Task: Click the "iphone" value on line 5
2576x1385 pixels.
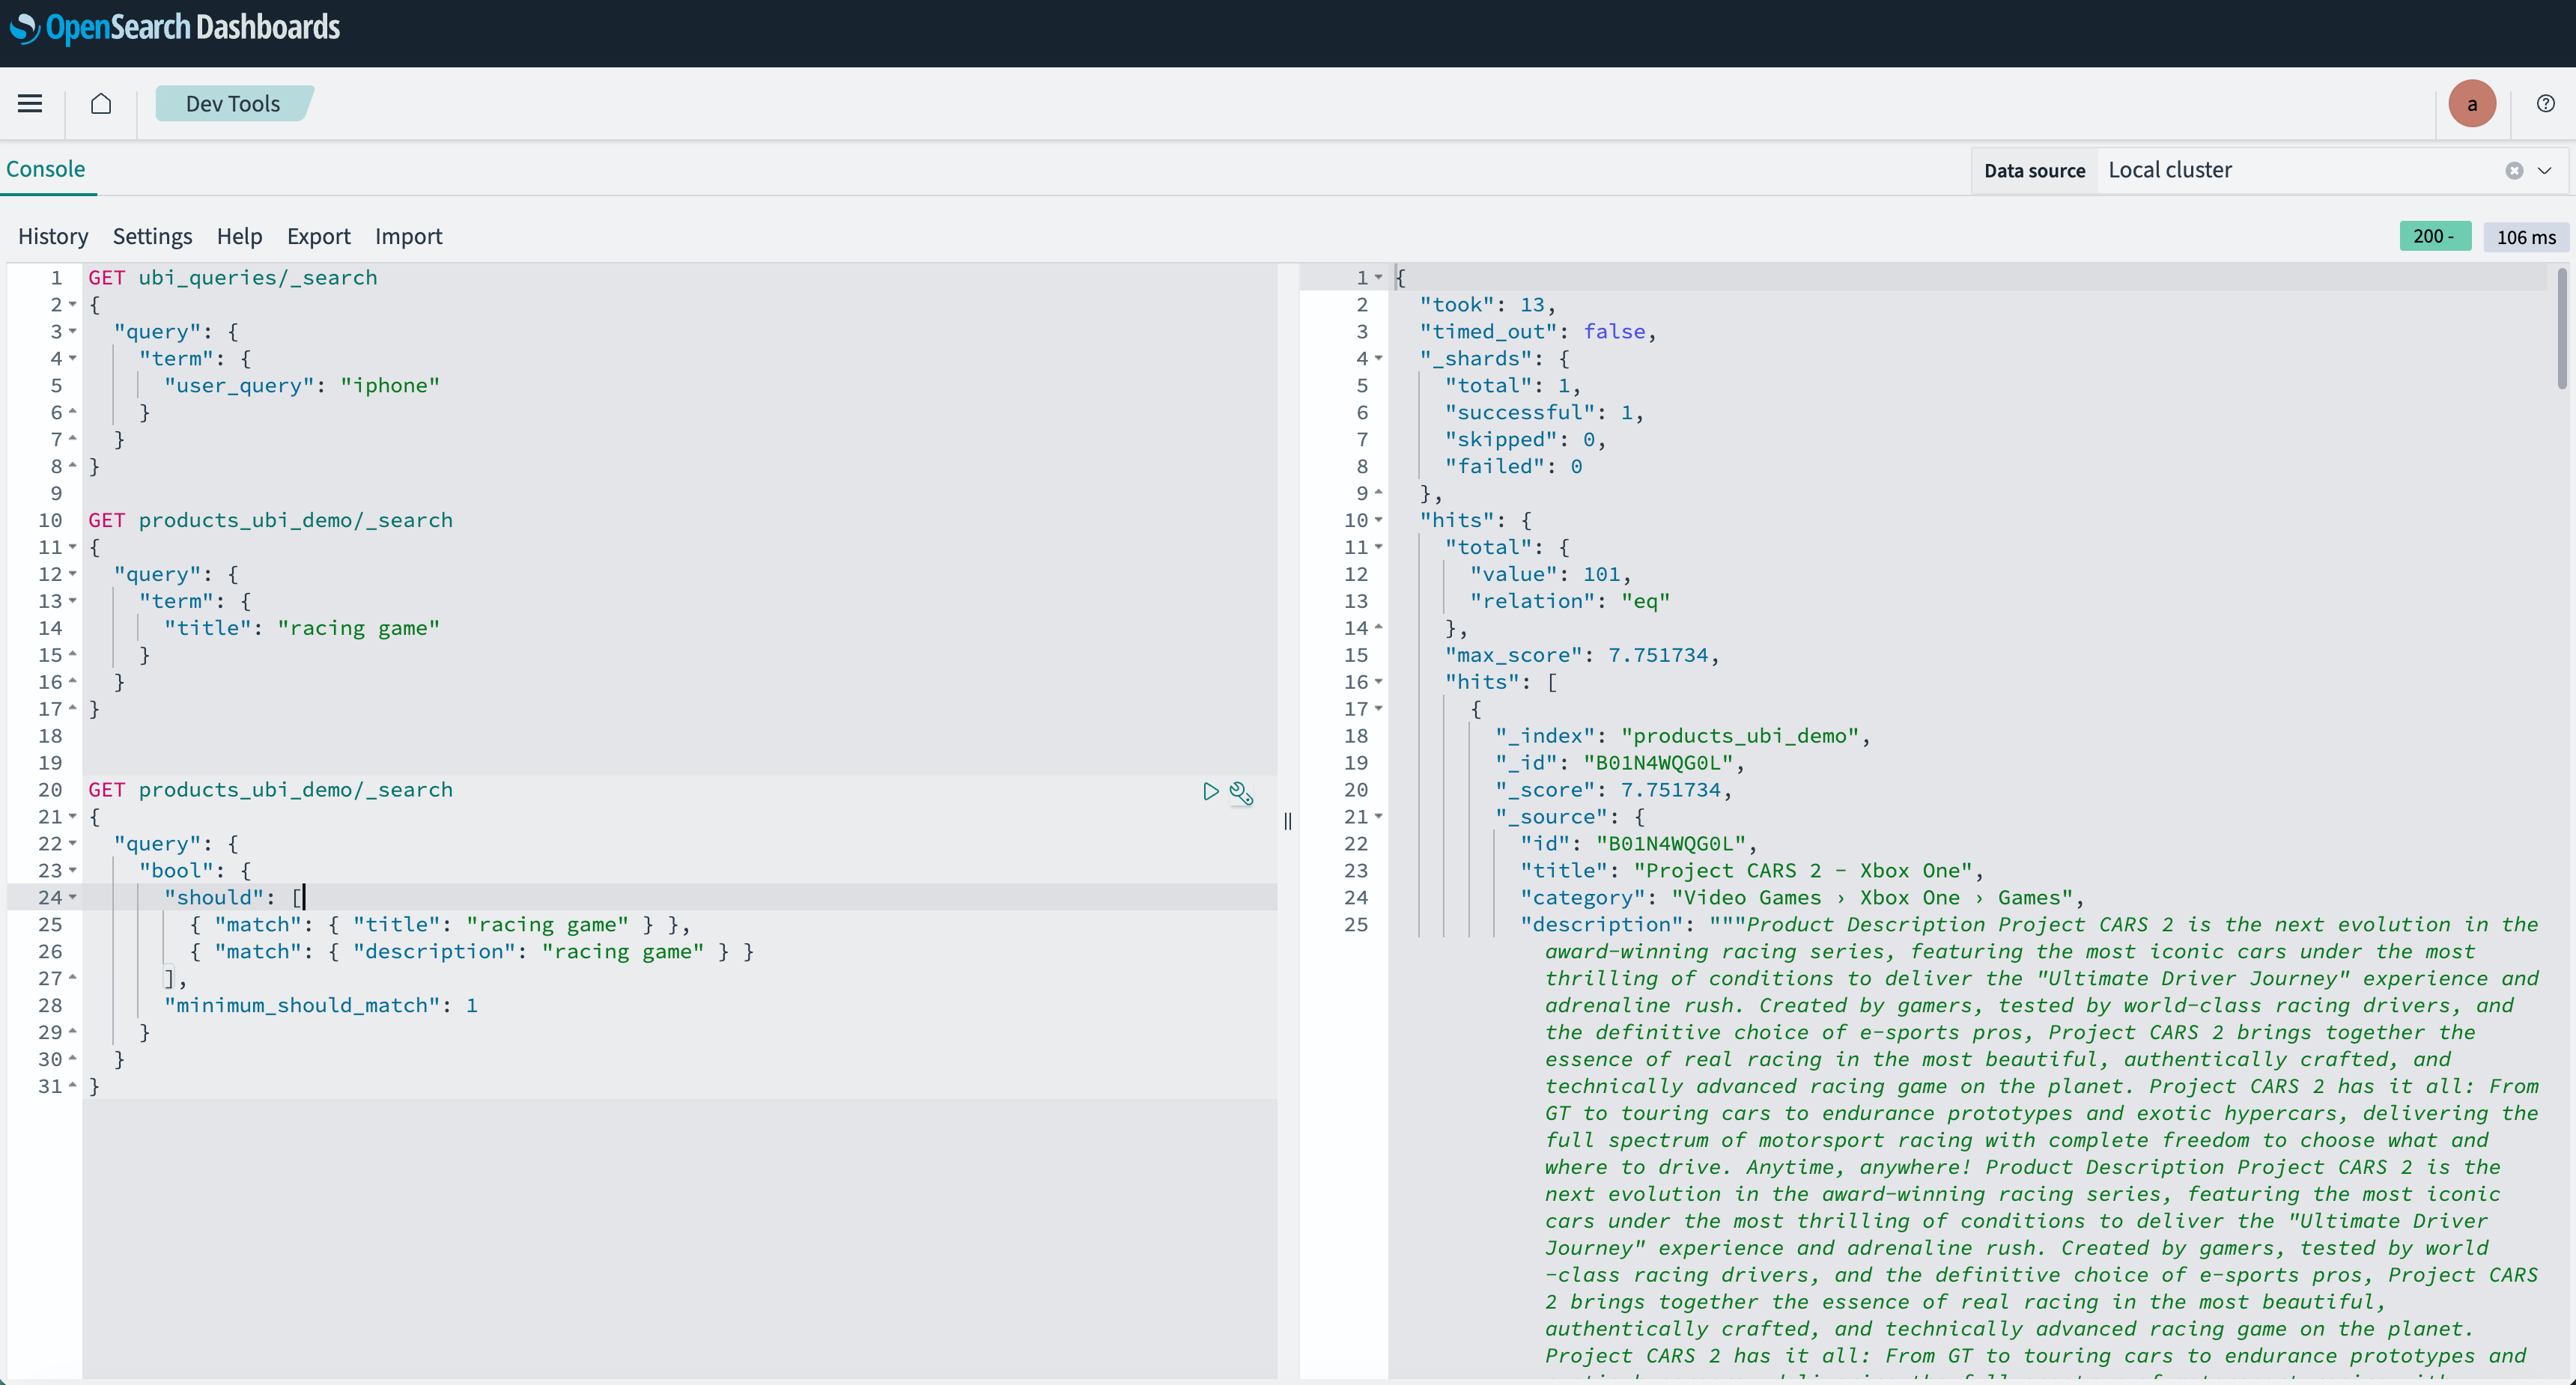Action: [x=390, y=386]
